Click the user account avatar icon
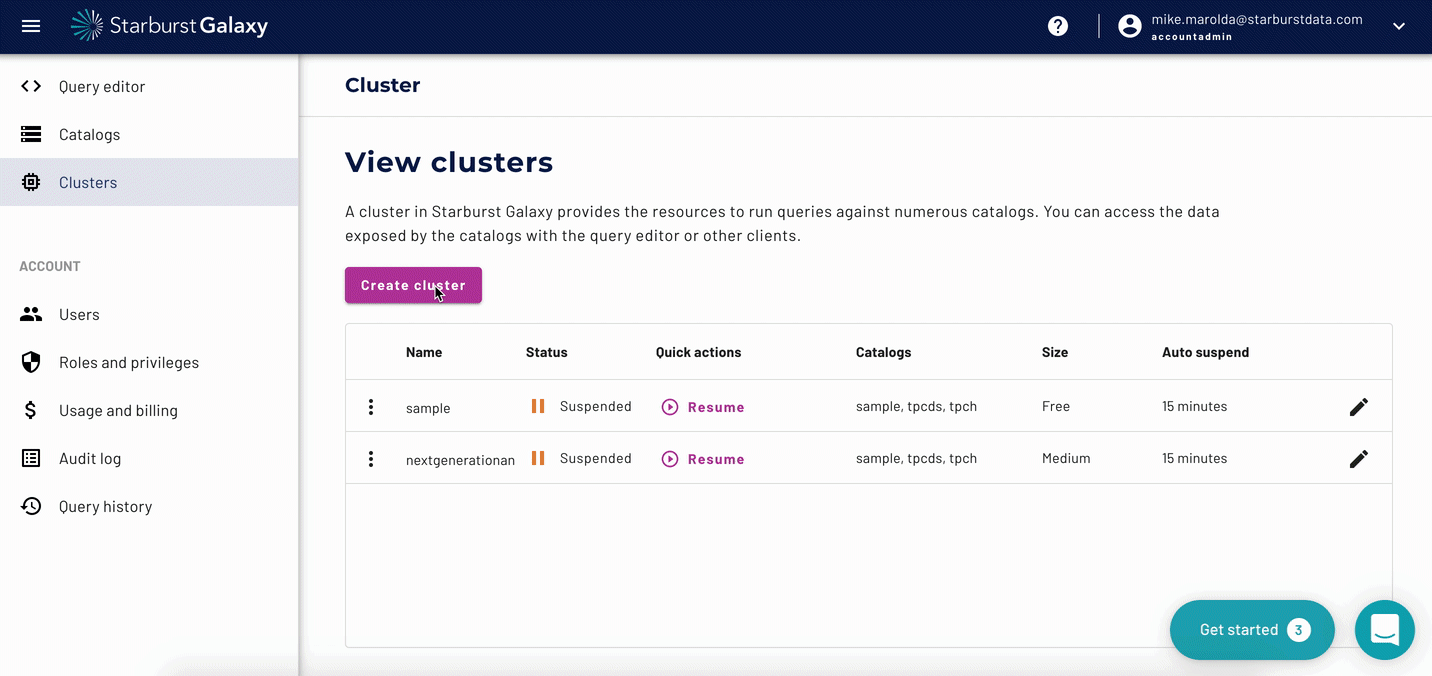The height and width of the screenshot is (676, 1432). 1130,26
